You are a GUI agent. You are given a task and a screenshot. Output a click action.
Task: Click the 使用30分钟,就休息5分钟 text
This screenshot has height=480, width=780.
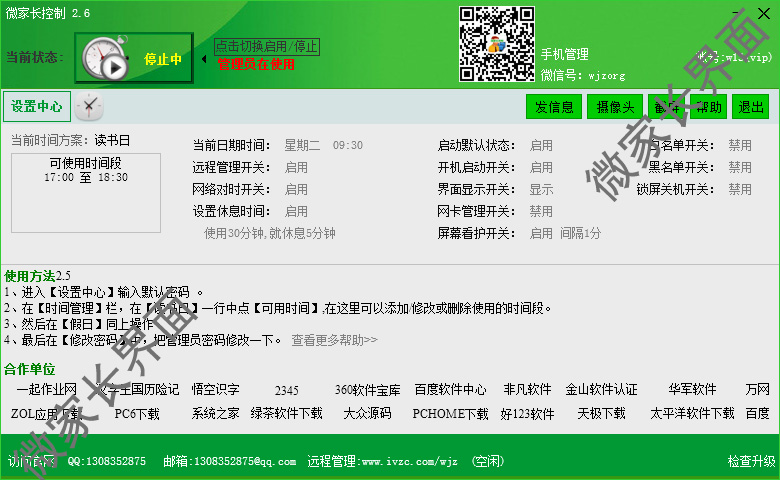pos(270,233)
